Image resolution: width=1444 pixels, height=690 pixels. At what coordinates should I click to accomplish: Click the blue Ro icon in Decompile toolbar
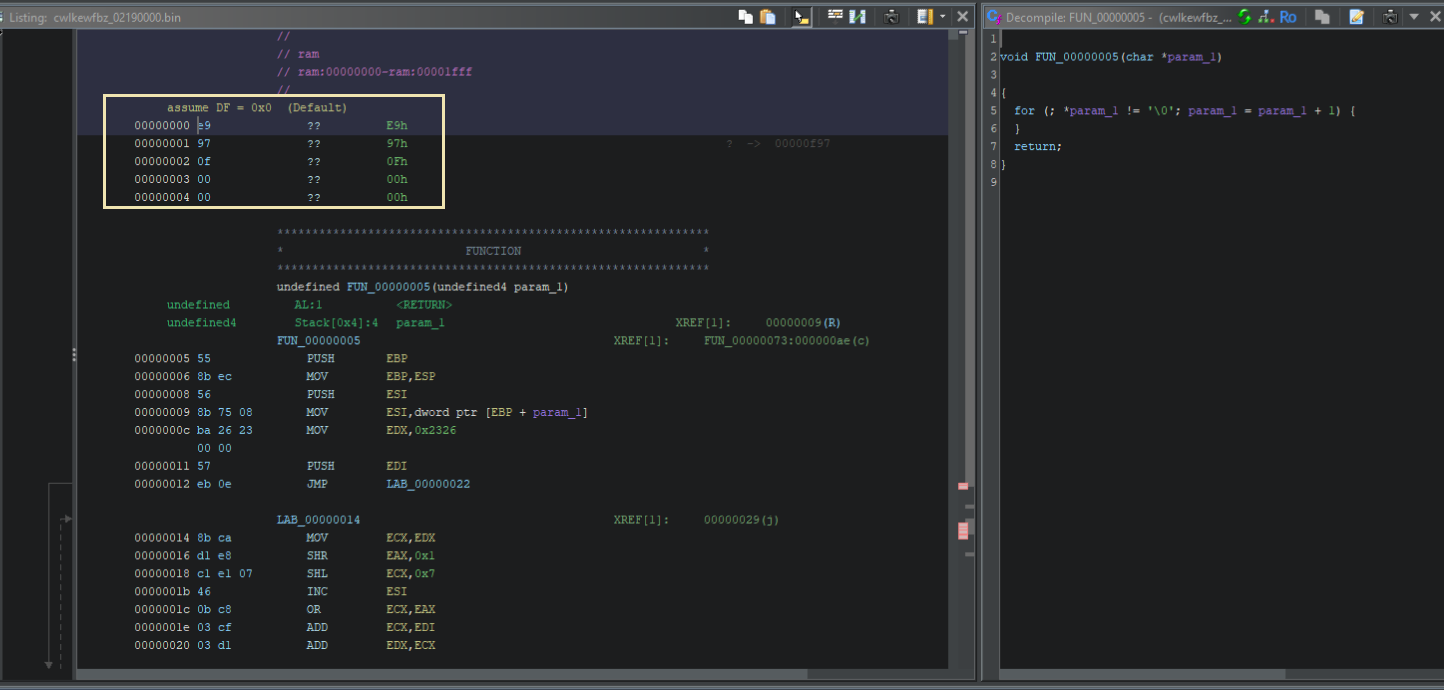tap(1288, 17)
